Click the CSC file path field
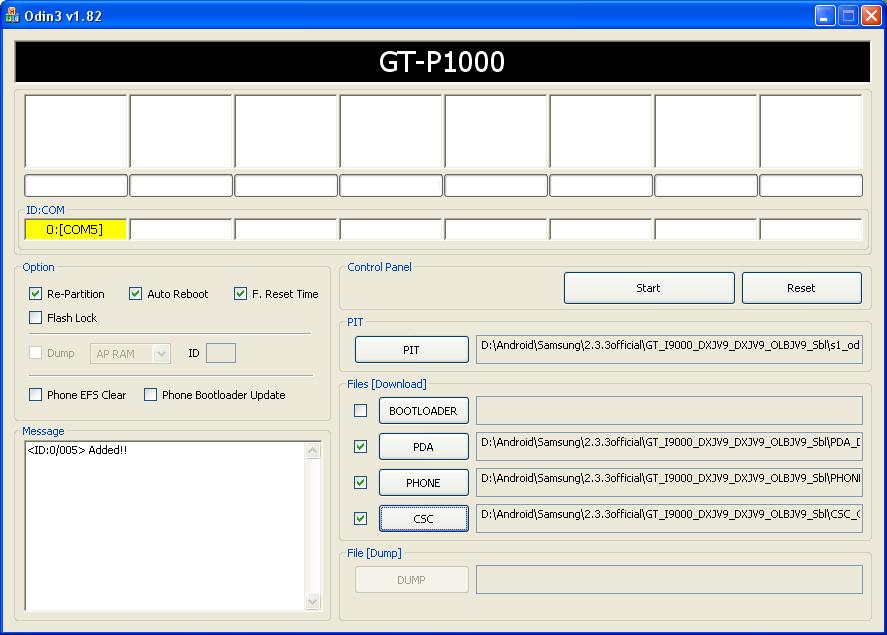This screenshot has height=635, width=887. pyautogui.click(x=669, y=519)
